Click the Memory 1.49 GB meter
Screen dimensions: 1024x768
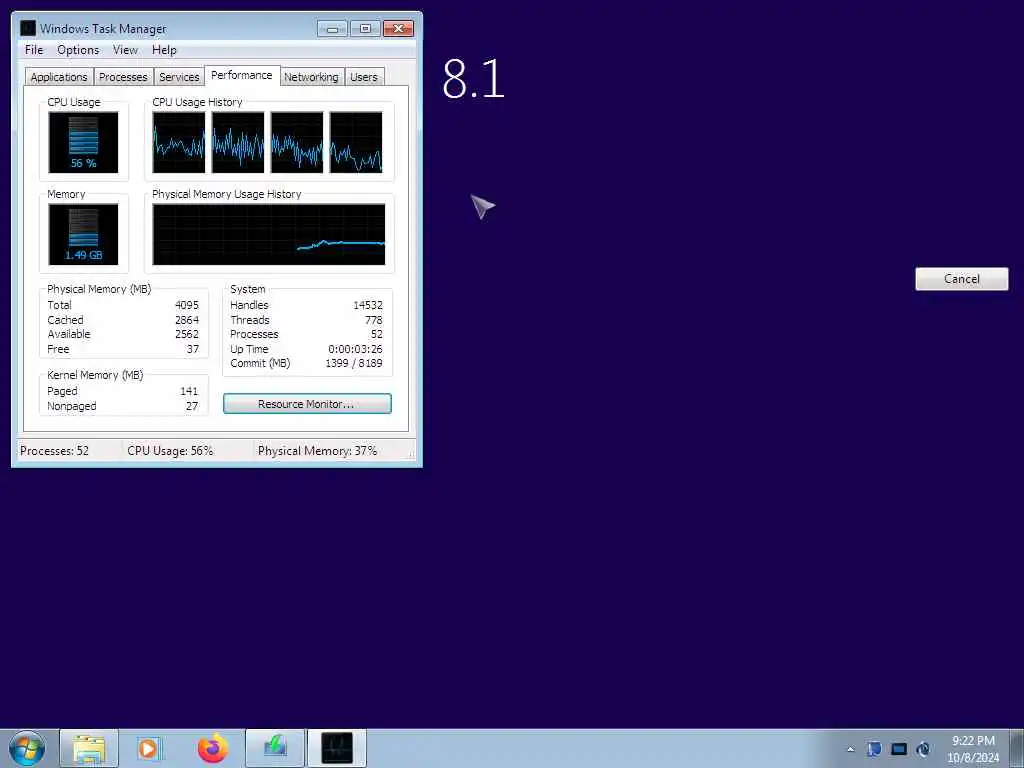(x=84, y=234)
